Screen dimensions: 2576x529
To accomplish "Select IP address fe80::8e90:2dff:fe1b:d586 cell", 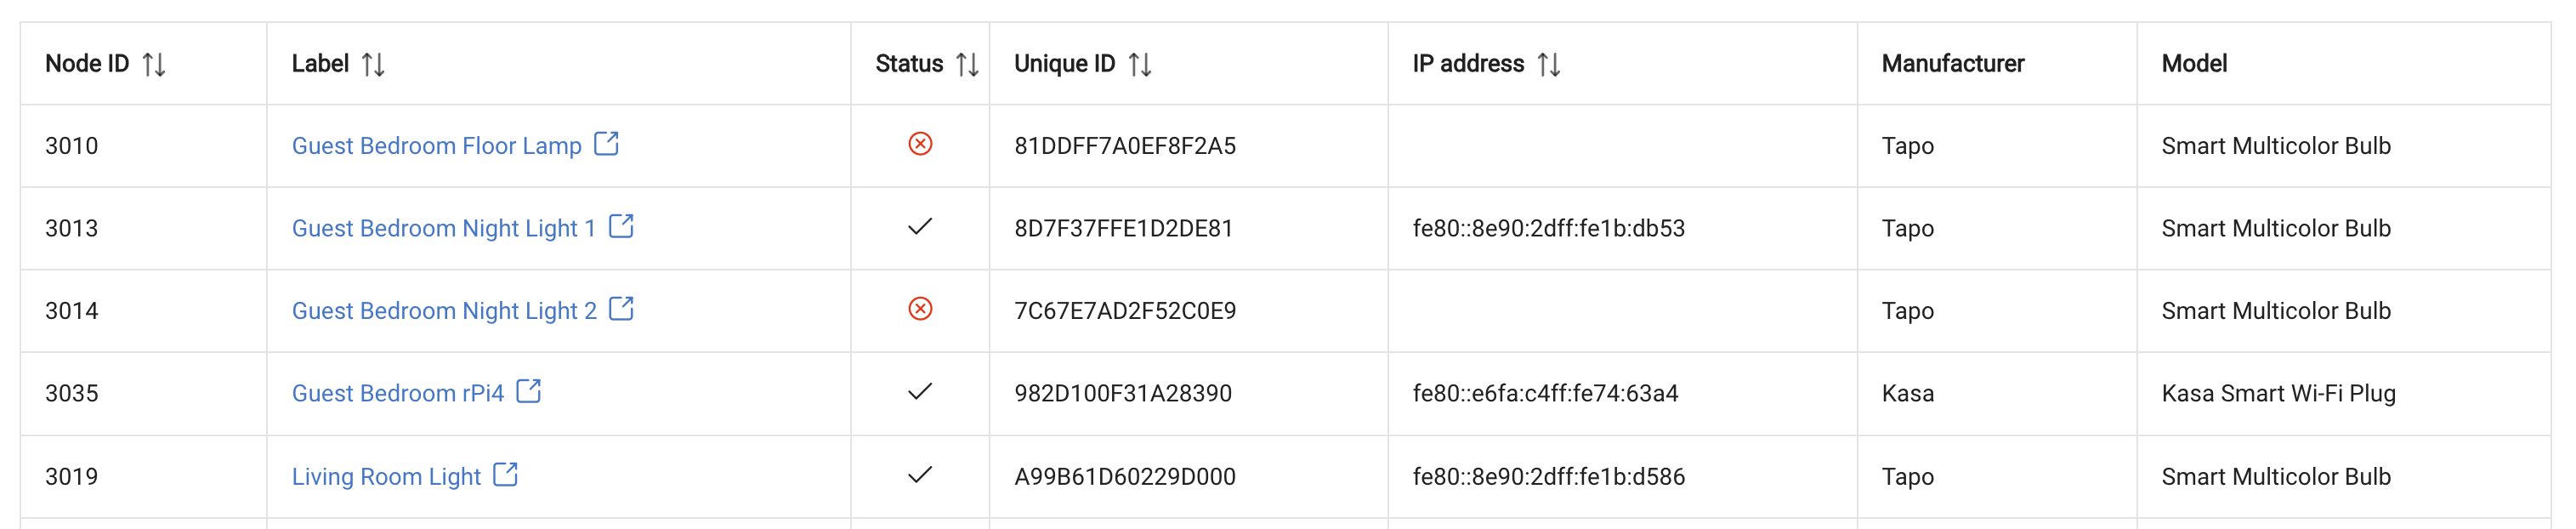I will click(x=1622, y=476).
